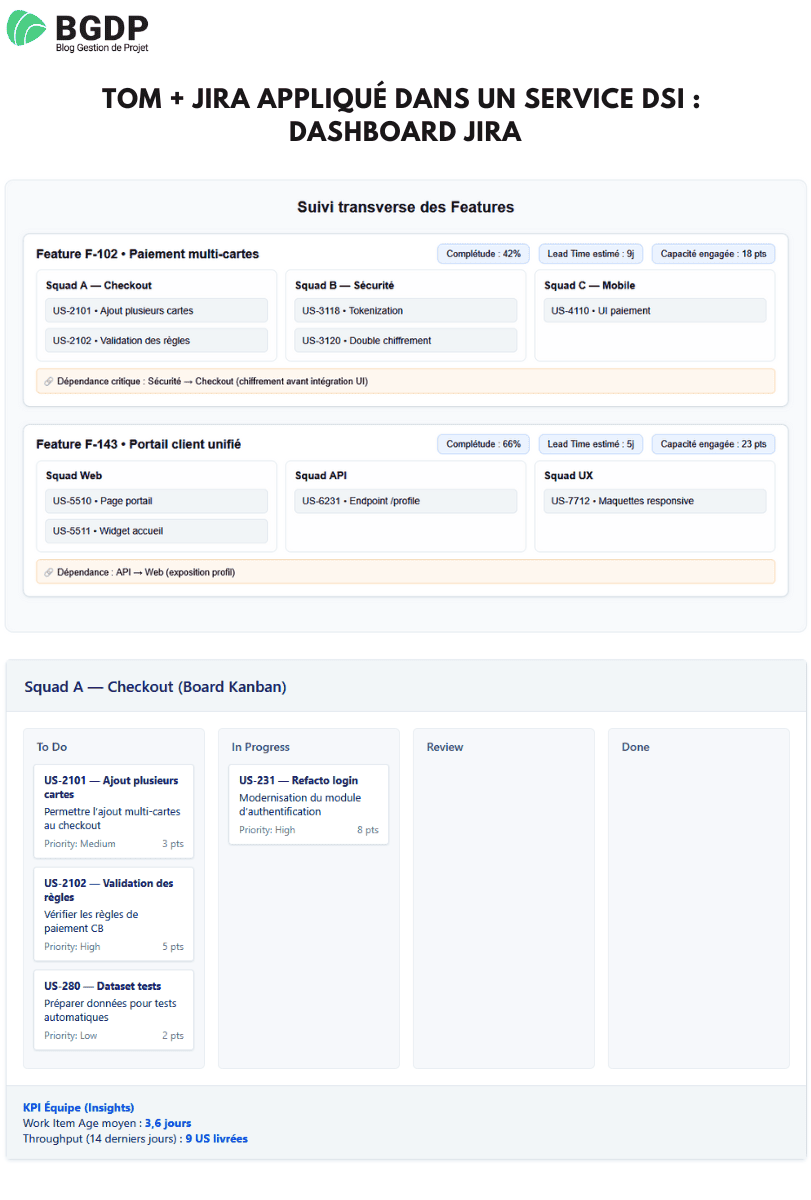This screenshot has height=1200, width=811.
Task: Switch to the Review column
Action: 444,747
